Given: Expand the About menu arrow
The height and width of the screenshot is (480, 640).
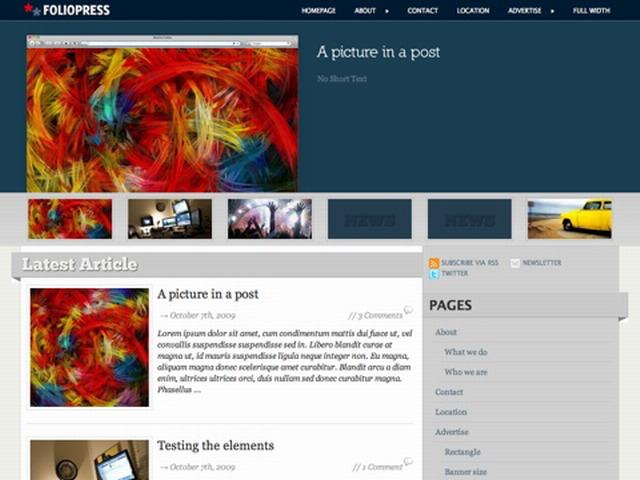Looking at the screenshot, I should [387, 11].
